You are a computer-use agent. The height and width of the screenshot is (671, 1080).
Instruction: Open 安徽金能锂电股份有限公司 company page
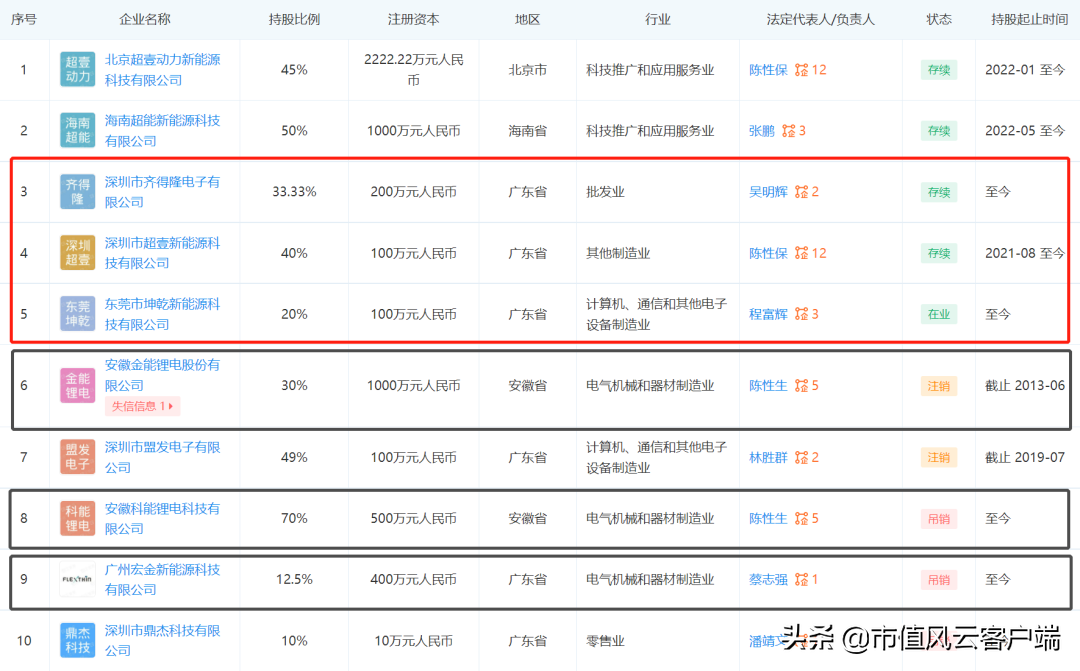163,375
